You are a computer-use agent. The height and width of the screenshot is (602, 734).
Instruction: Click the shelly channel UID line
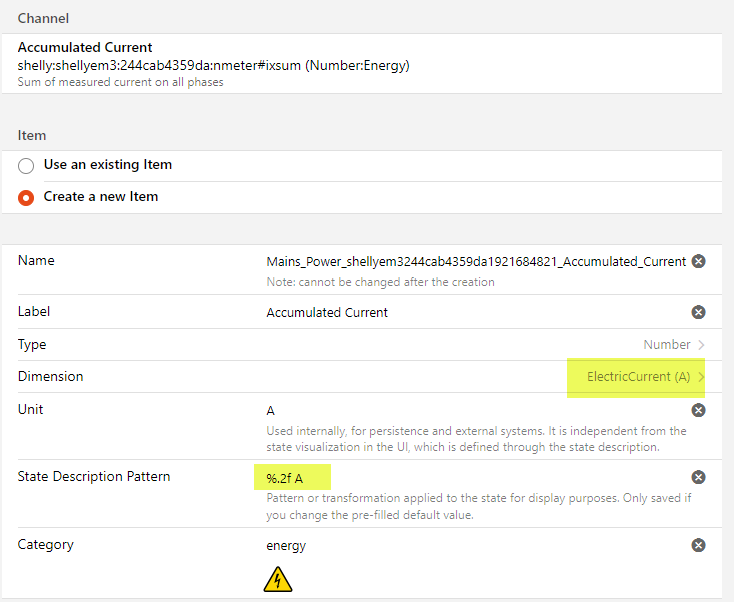[x=213, y=65]
